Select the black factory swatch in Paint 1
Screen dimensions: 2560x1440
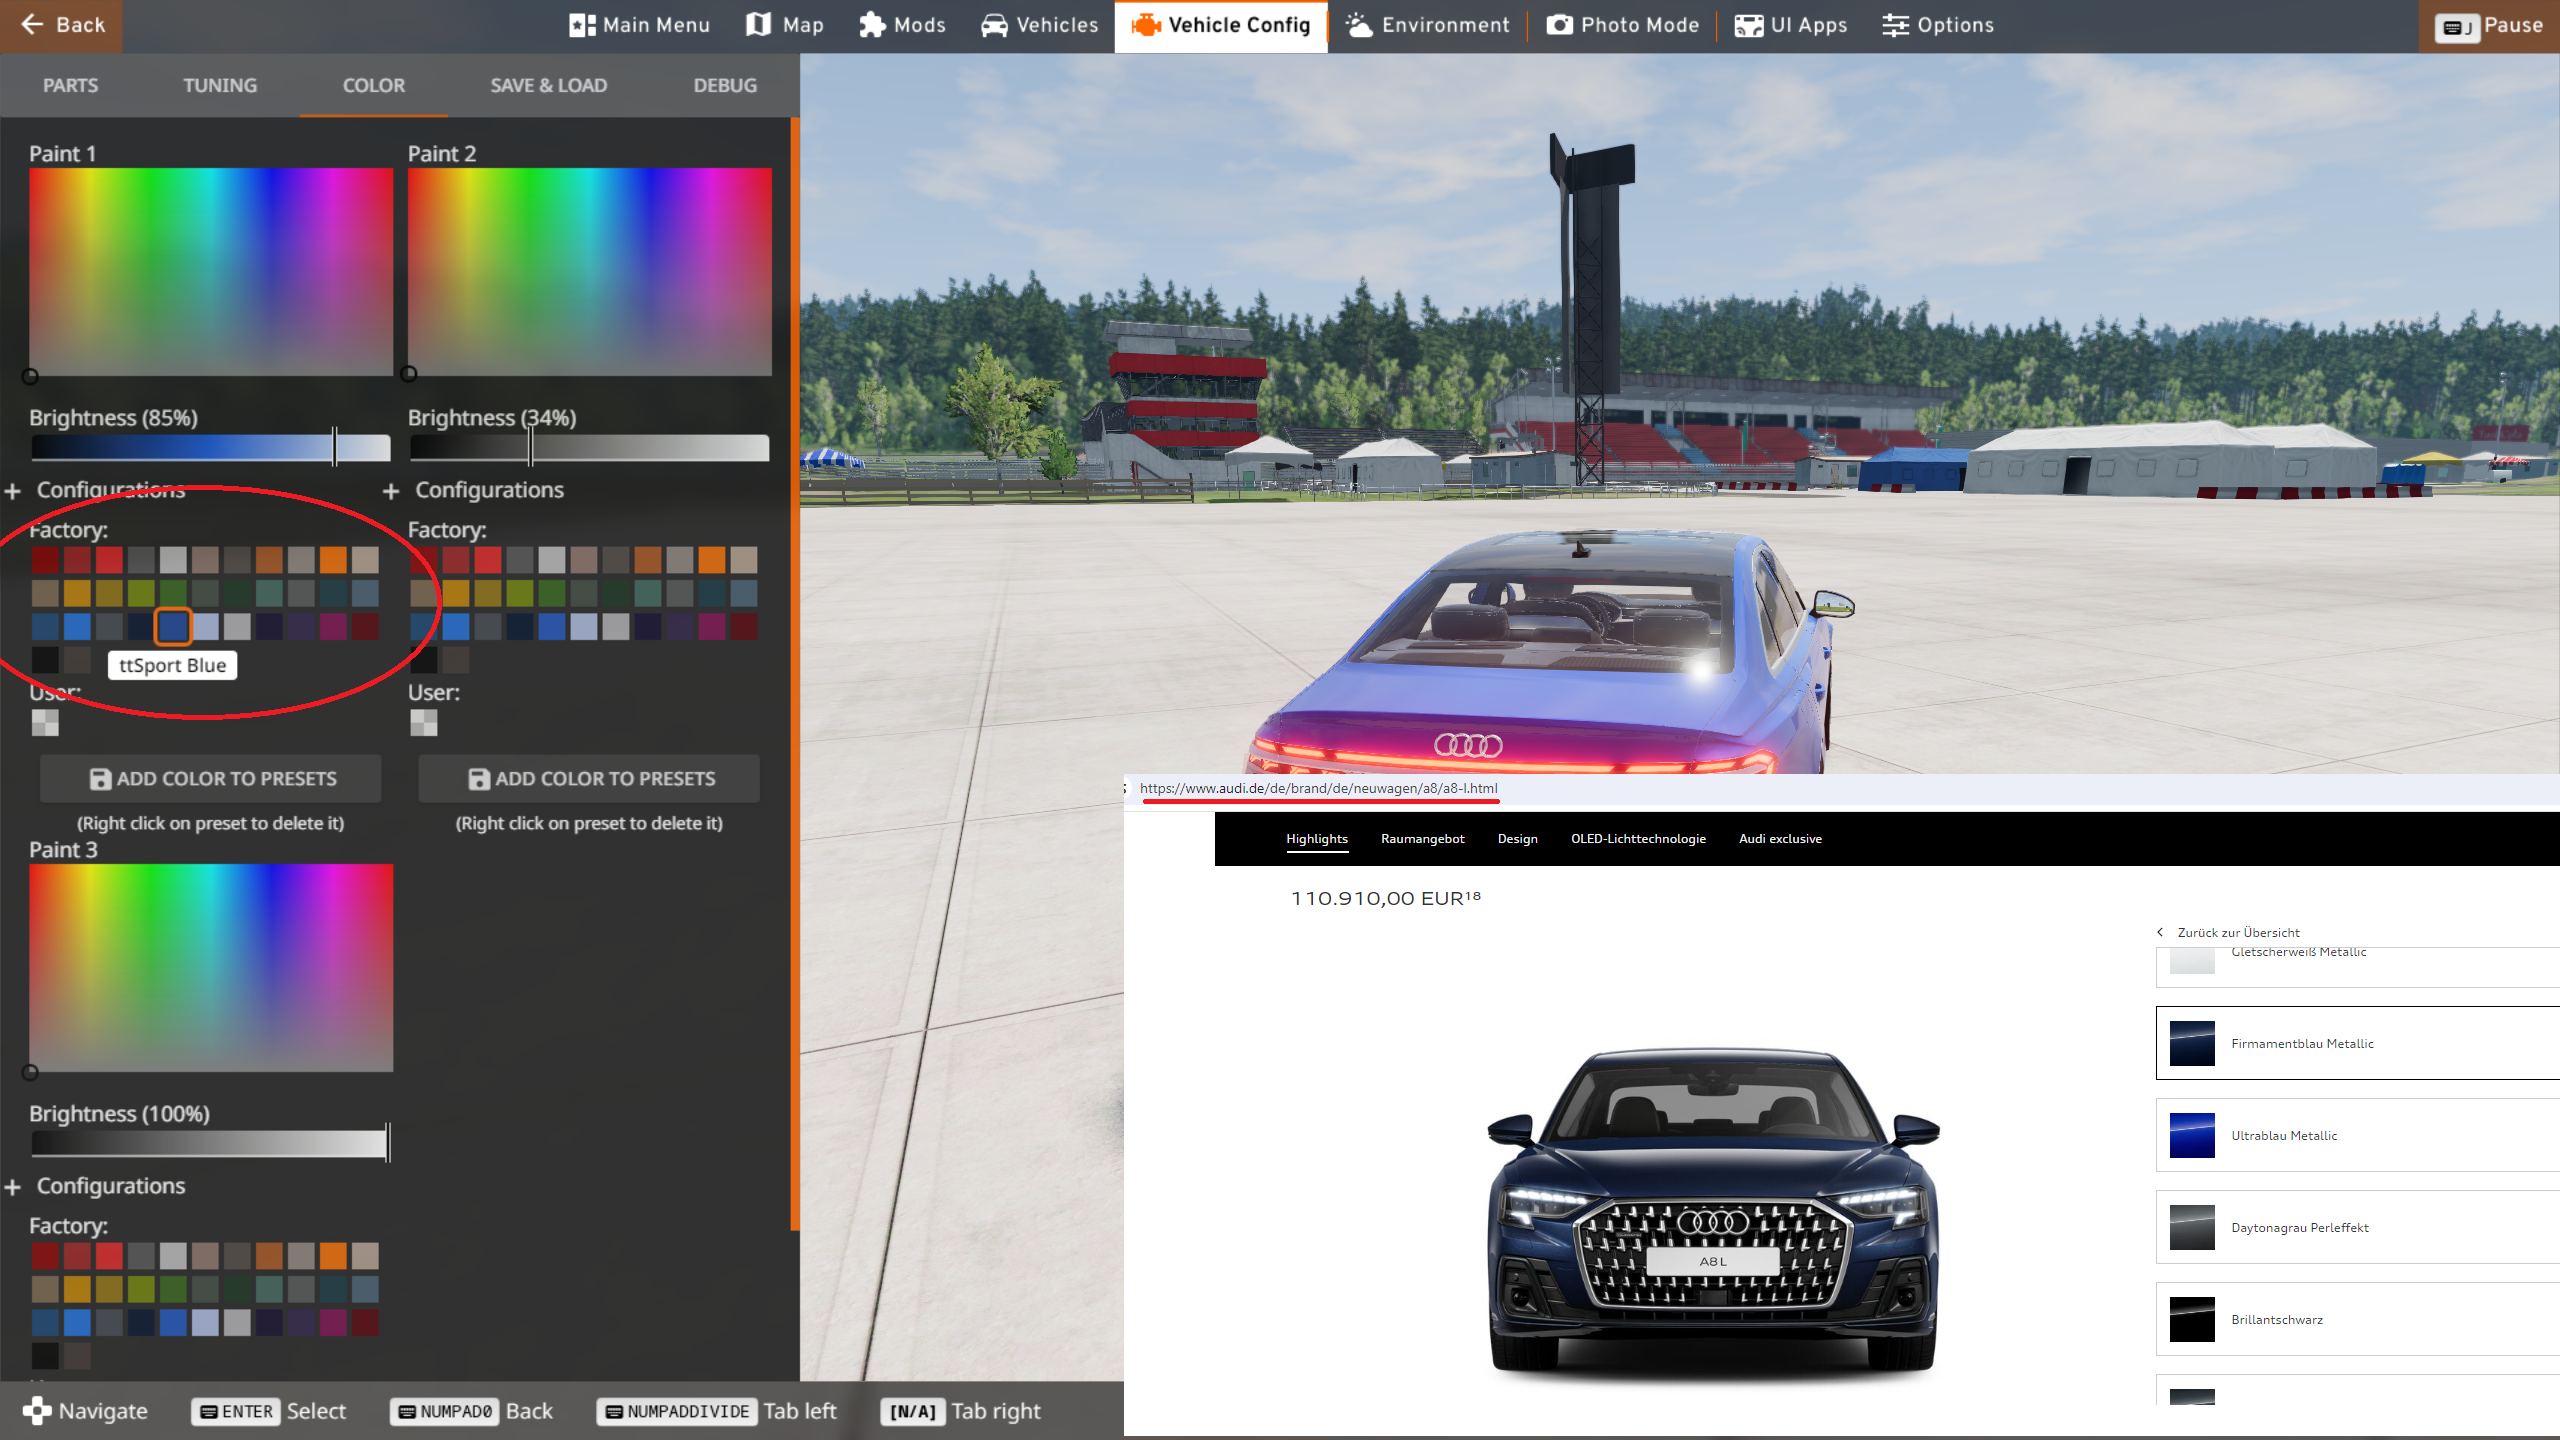45,659
